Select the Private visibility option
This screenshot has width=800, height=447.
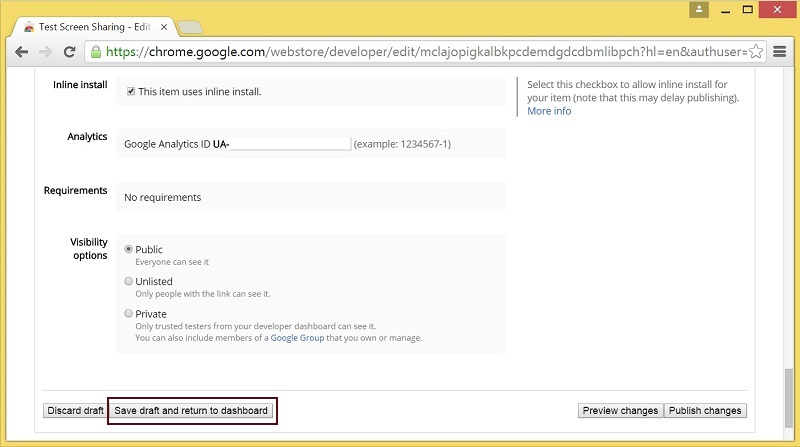tap(128, 313)
